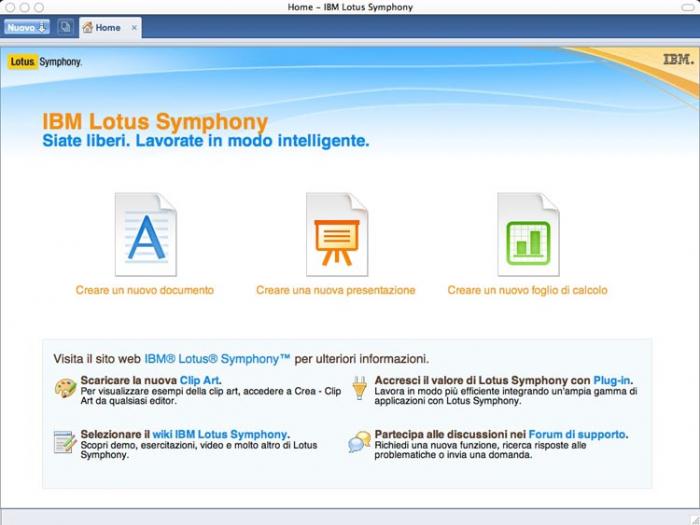700x525 pixels.
Task: Click the macOS minimize window button
Action: (x=25, y=7)
